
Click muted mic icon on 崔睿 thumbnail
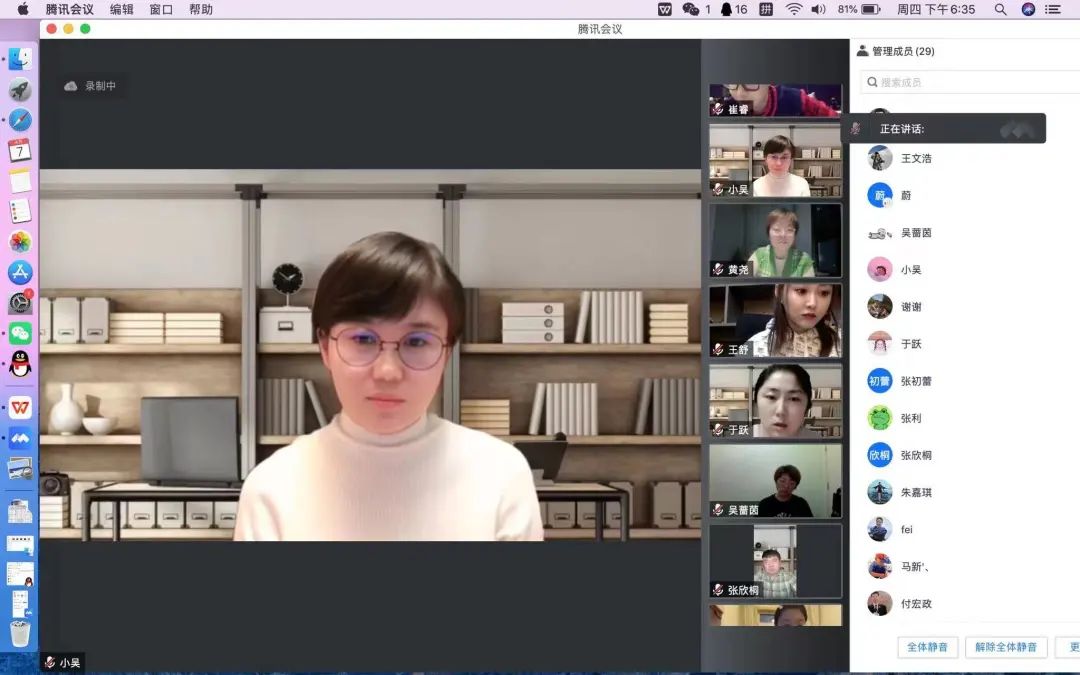pyautogui.click(x=718, y=109)
